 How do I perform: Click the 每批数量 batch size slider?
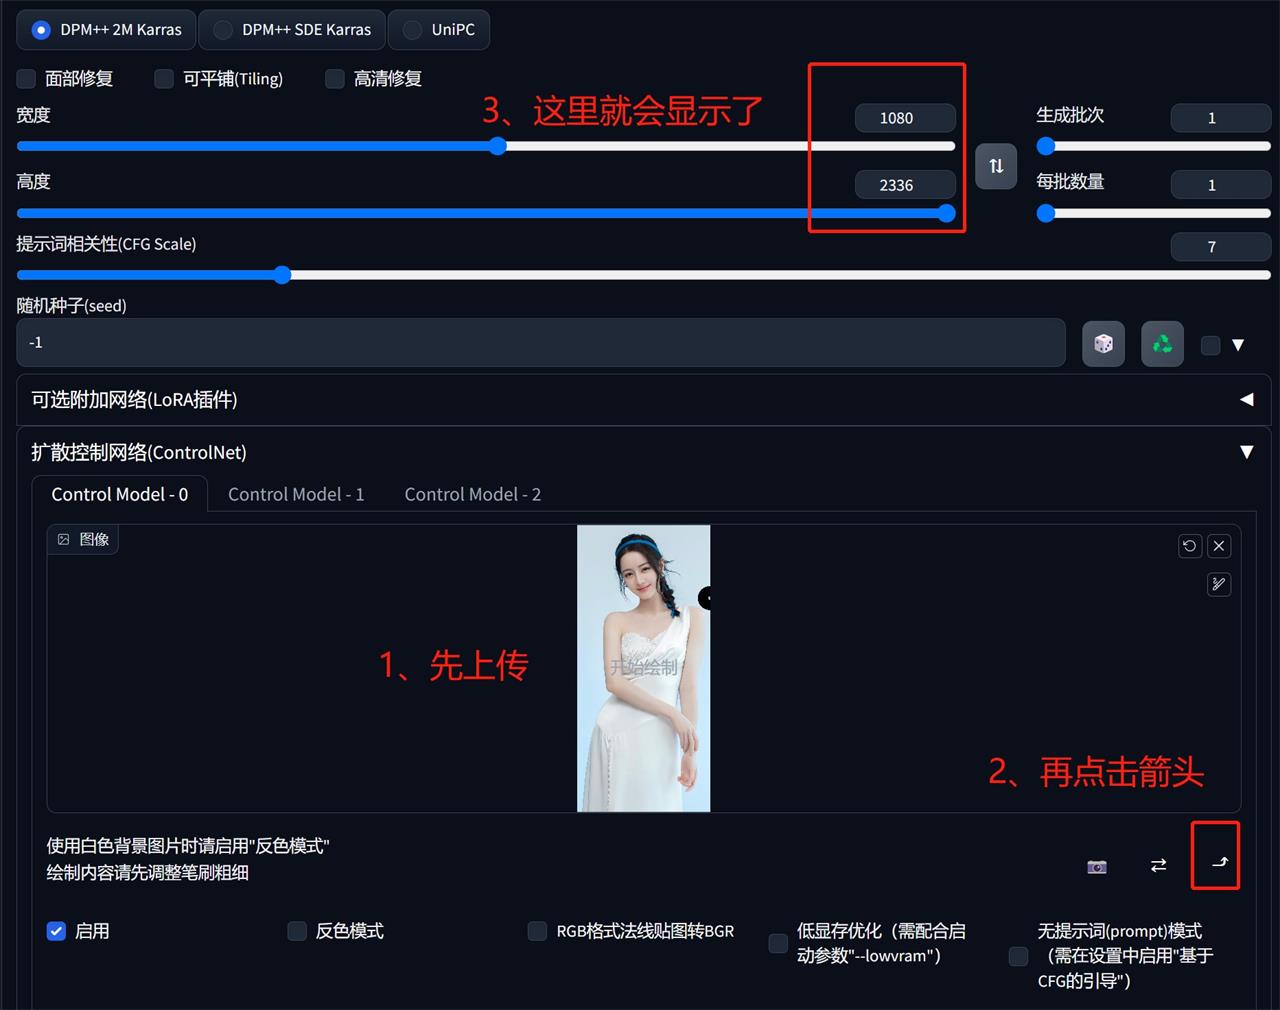click(1154, 213)
